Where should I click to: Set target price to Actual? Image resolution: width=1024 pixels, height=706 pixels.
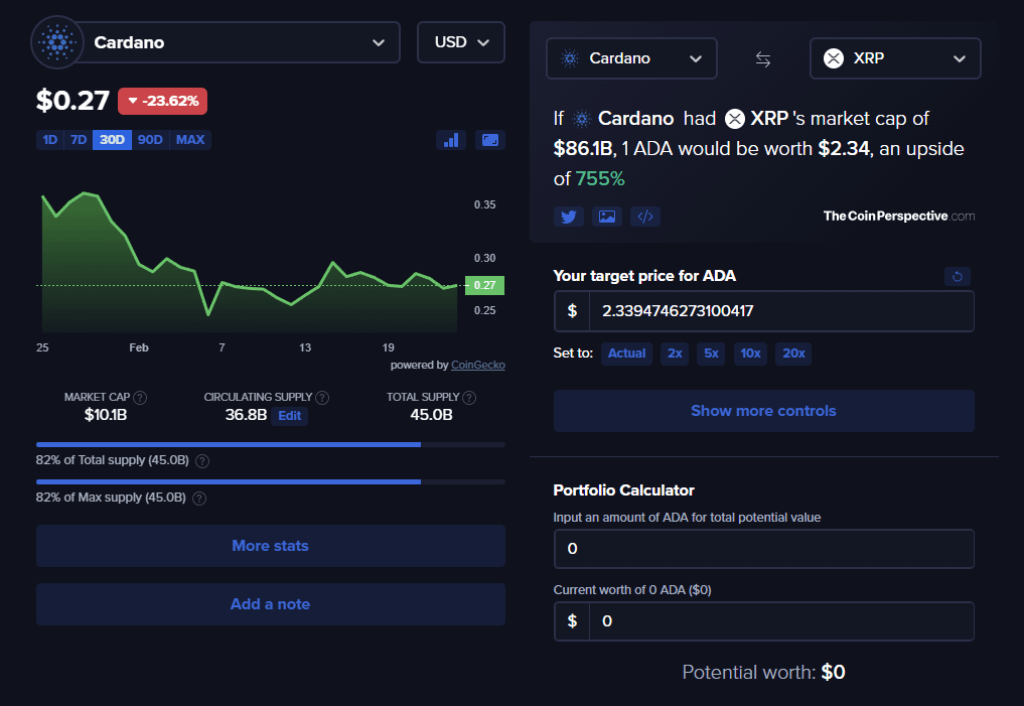tap(626, 353)
